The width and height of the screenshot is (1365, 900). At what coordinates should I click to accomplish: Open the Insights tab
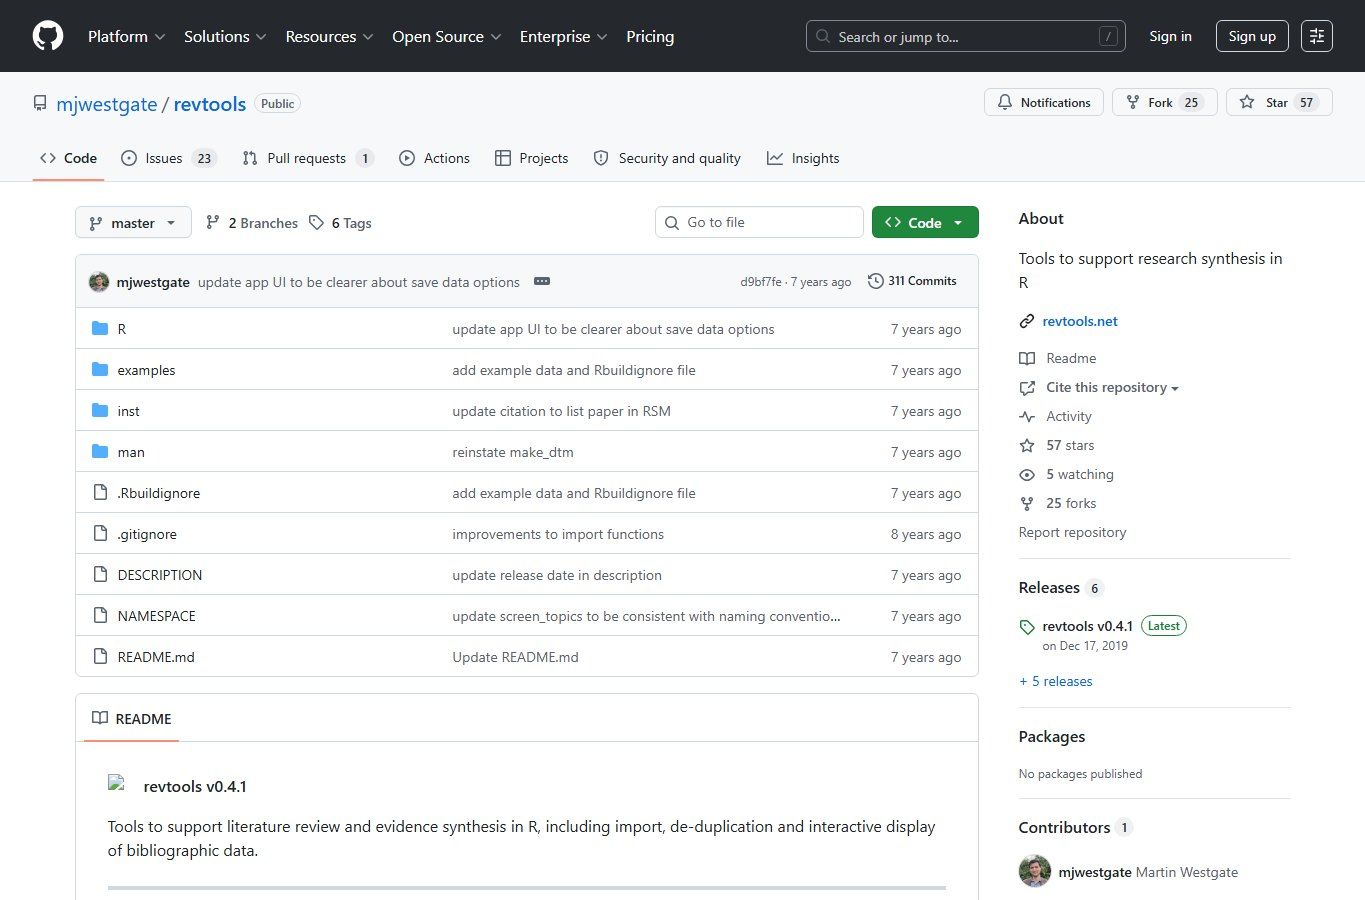pyautogui.click(x=803, y=158)
